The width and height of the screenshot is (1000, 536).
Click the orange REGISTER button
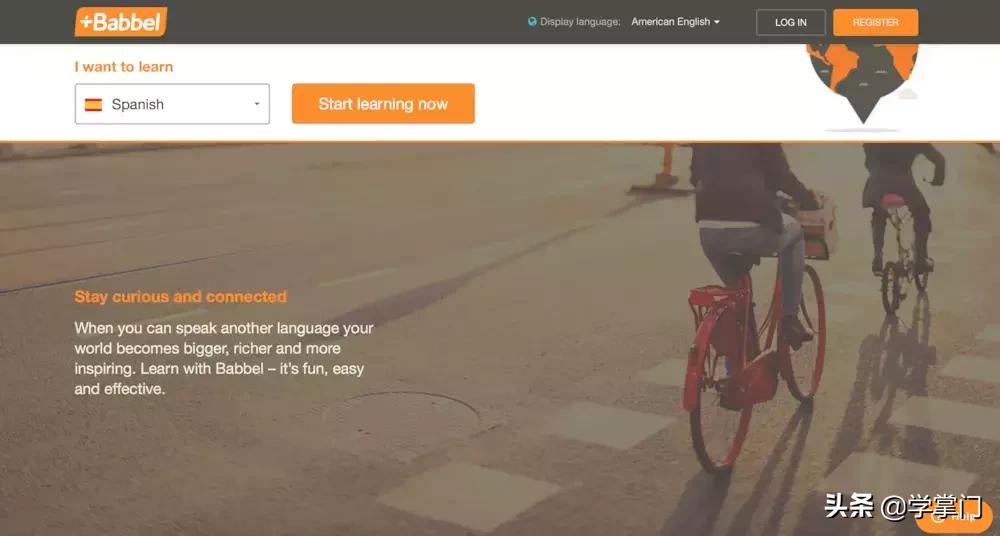coord(876,22)
